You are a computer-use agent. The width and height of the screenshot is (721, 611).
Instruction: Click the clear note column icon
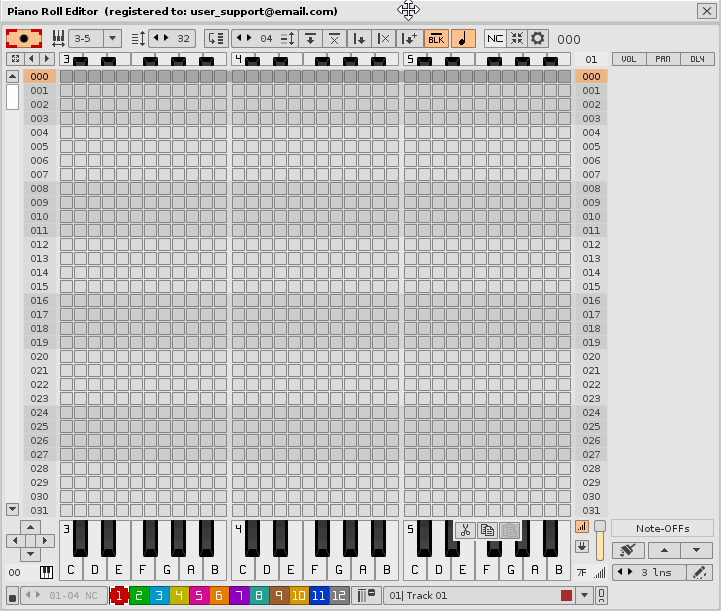pyautogui.click(x=383, y=39)
